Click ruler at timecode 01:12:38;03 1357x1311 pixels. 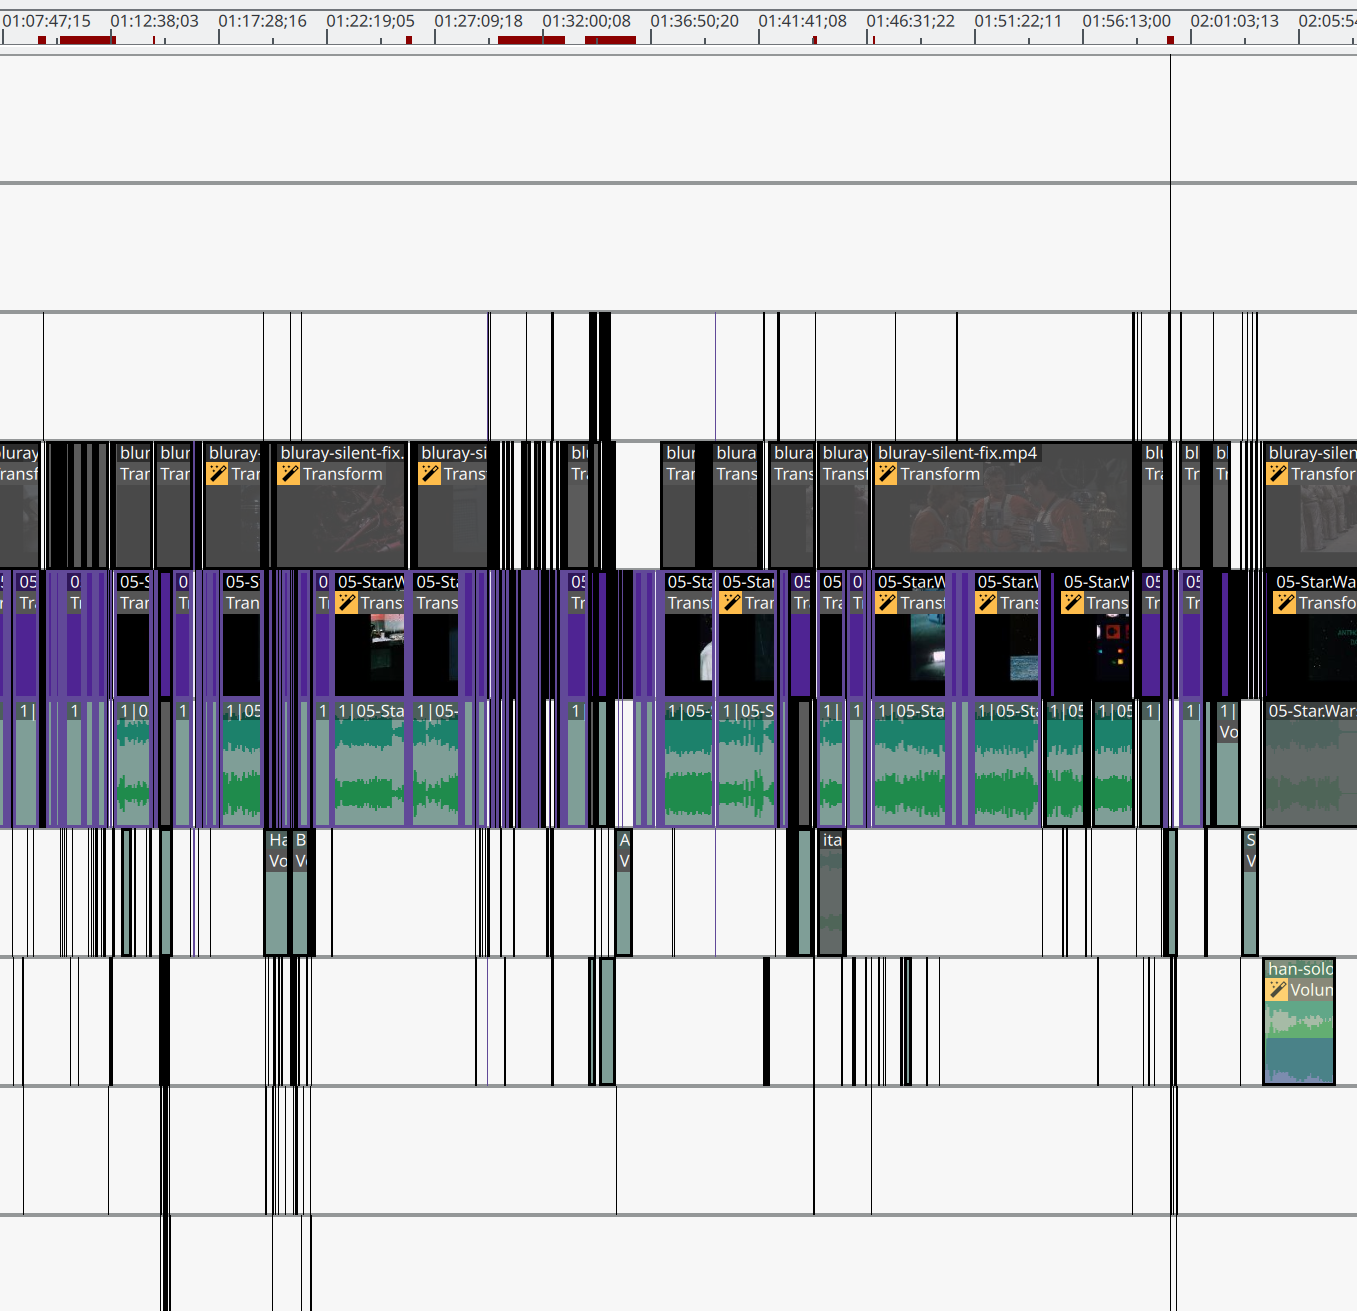click(154, 21)
